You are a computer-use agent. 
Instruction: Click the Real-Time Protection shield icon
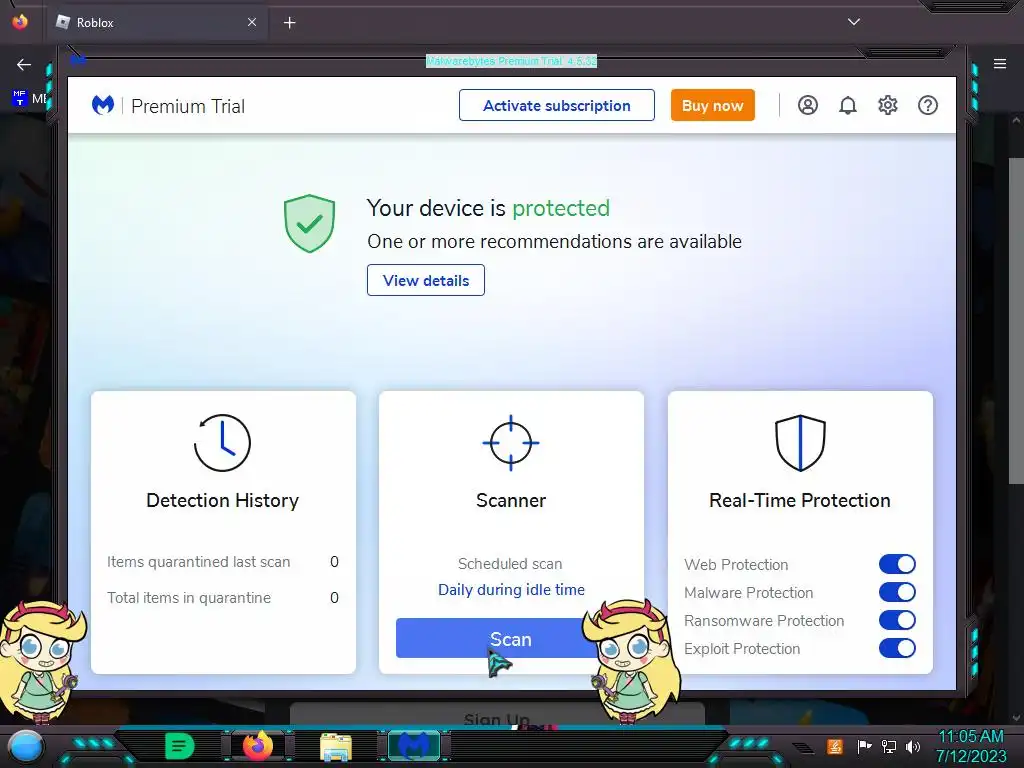[x=800, y=443]
